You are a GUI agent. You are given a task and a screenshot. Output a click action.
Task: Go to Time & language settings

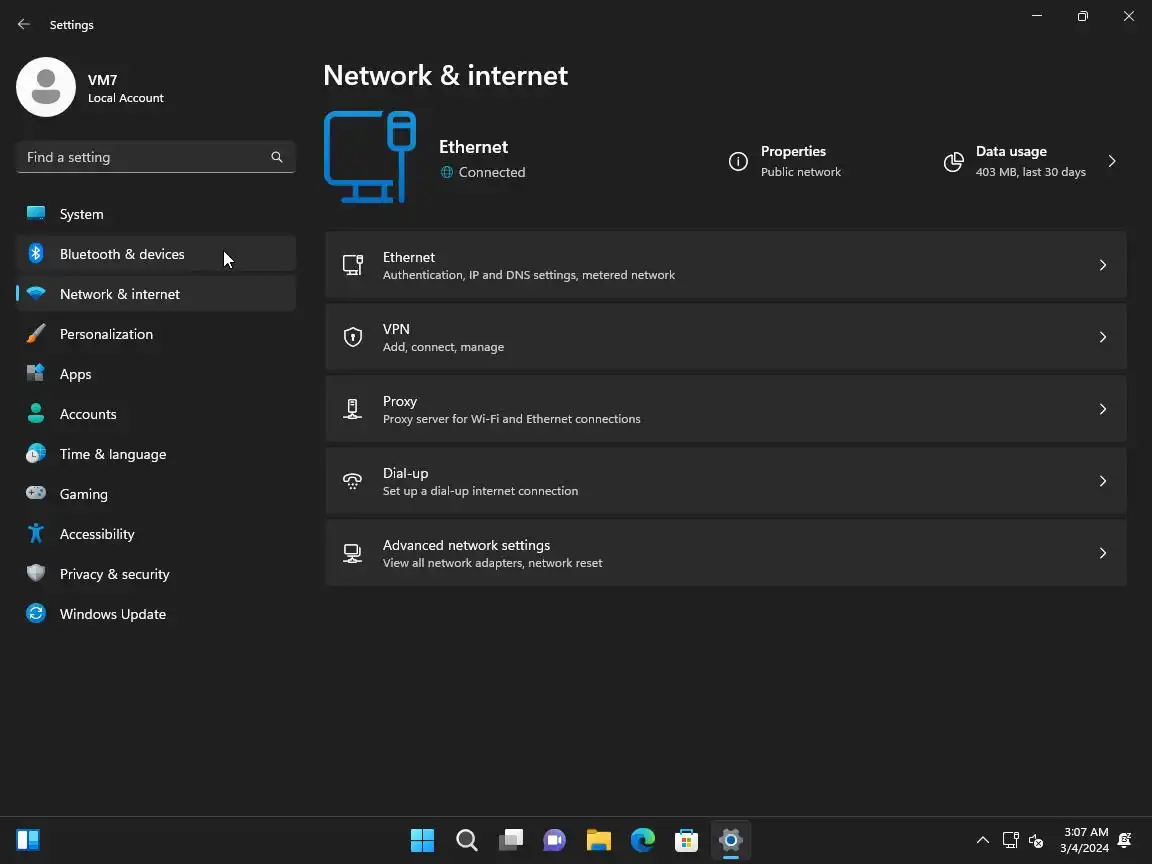tap(113, 454)
